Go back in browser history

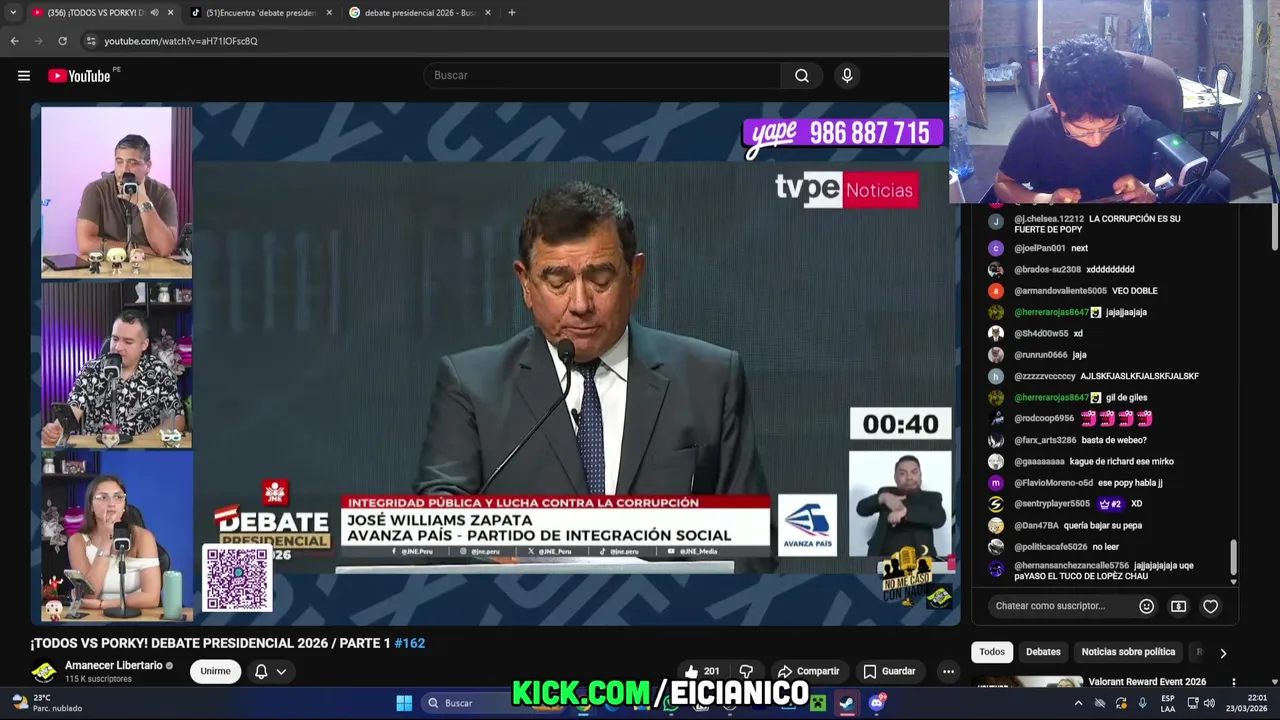point(14,41)
